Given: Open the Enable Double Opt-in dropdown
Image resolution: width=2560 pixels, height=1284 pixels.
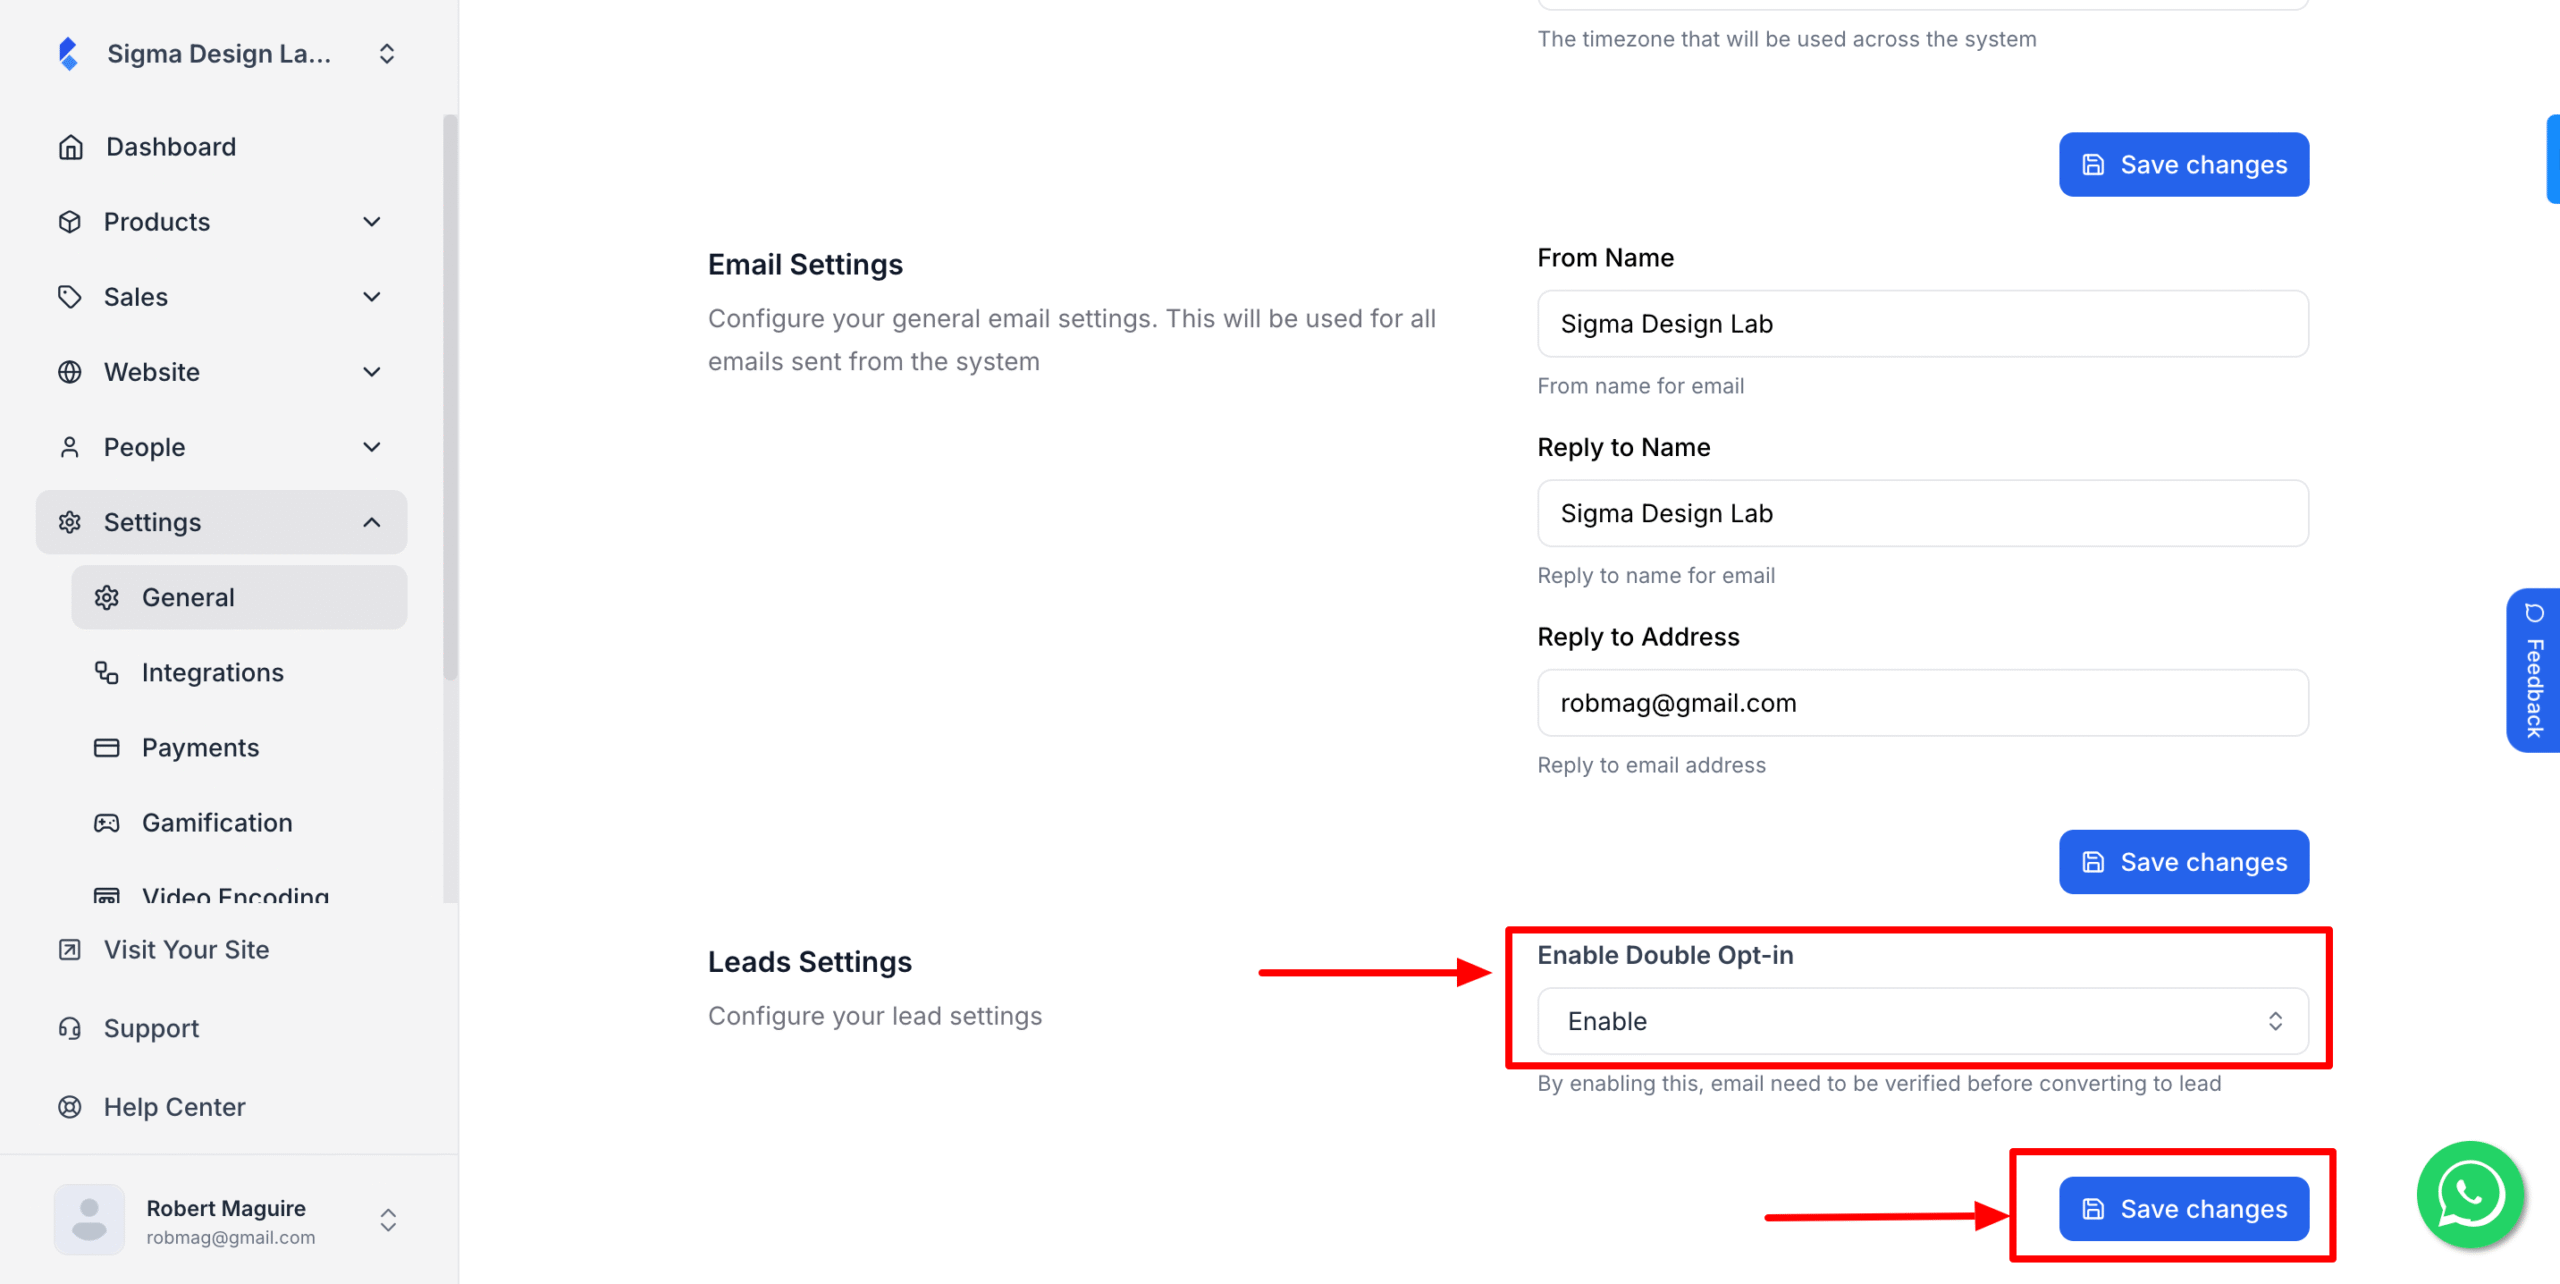Looking at the screenshot, I should click(1921, 1021).
